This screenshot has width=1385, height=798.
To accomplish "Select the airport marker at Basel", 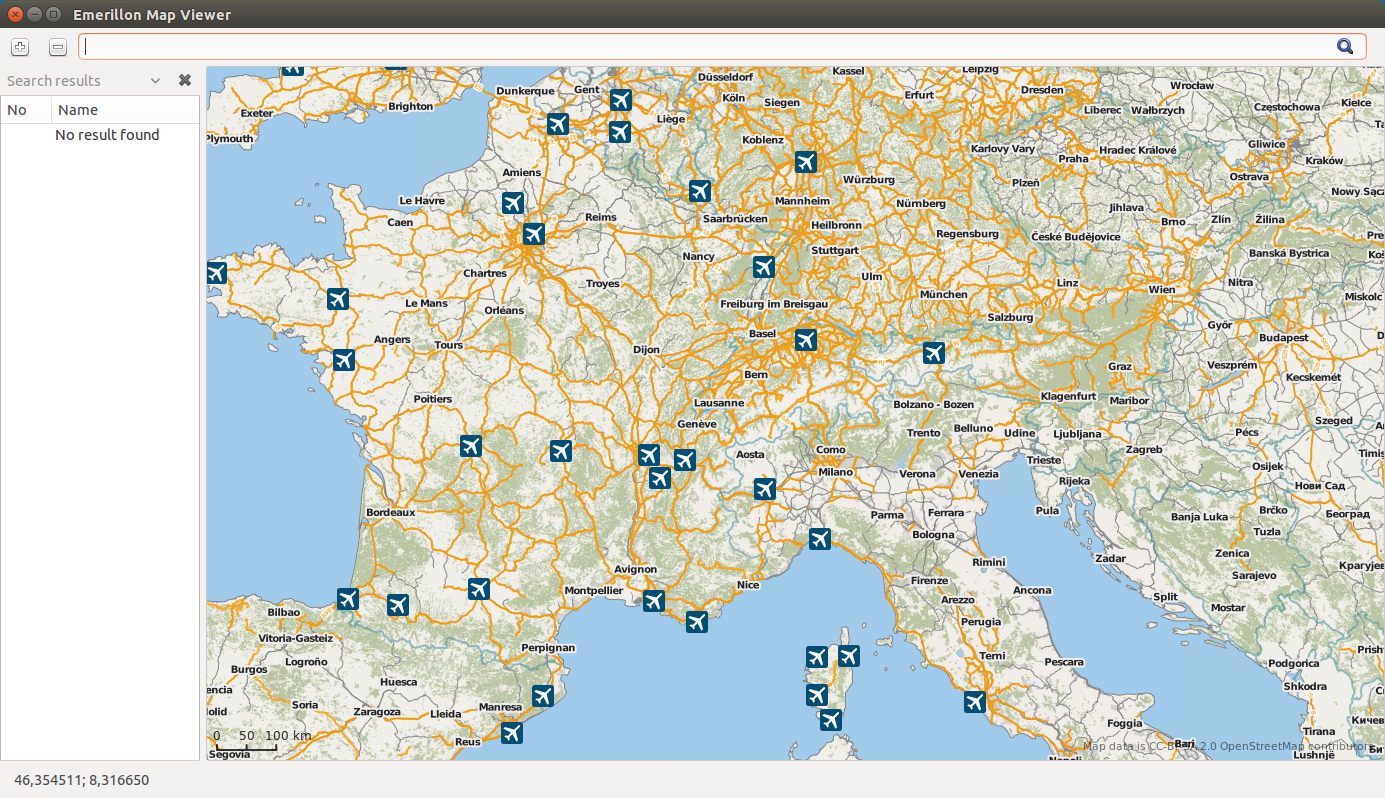I will [x=806, y=340].
